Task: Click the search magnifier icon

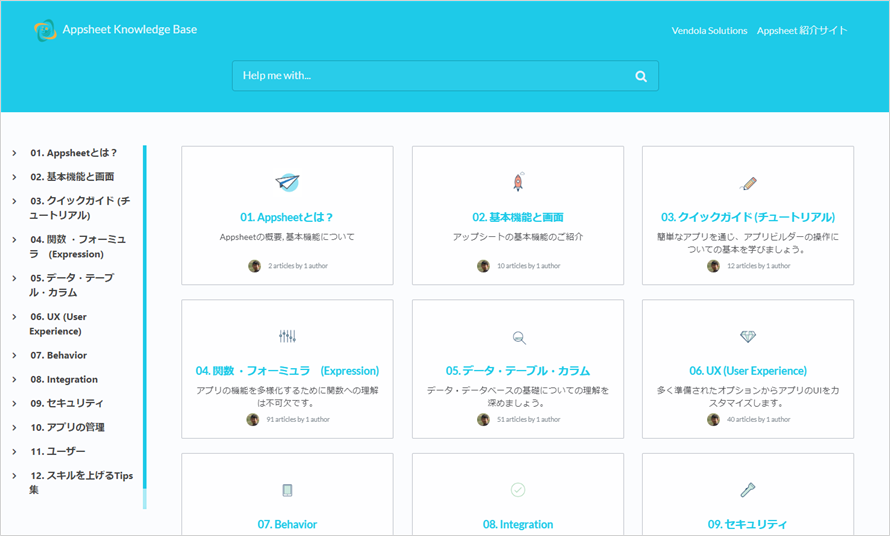Action: coord(641,76)
